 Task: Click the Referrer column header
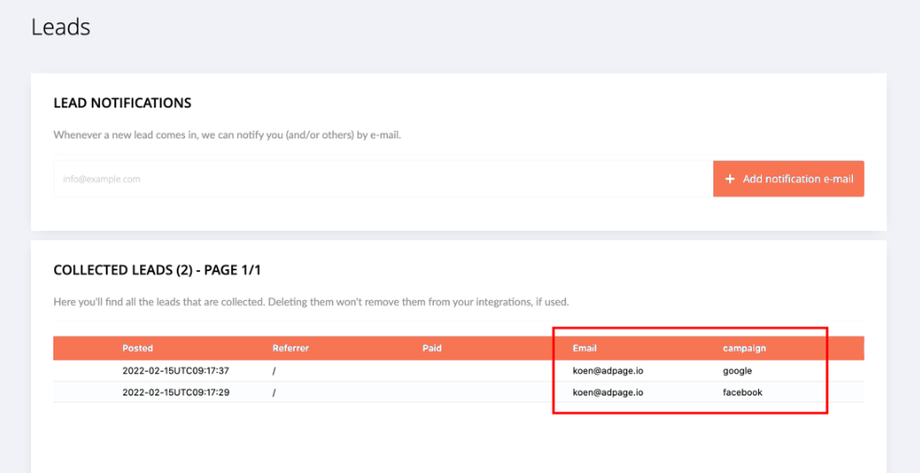tap(290, 348)
